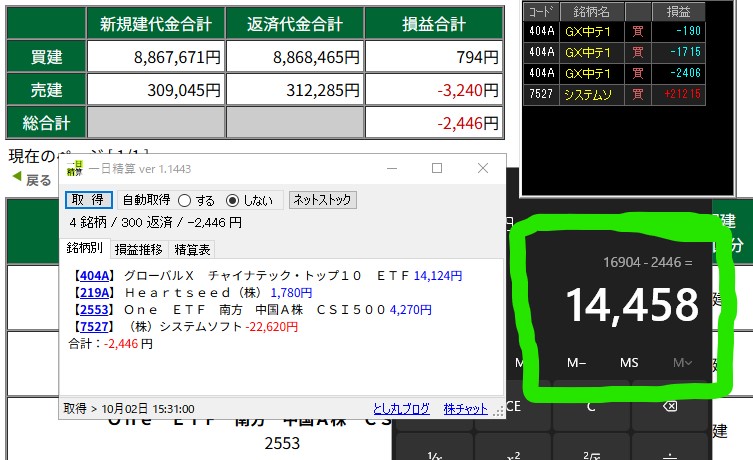Open the 7527 システムソフト code link

point(96,326)
